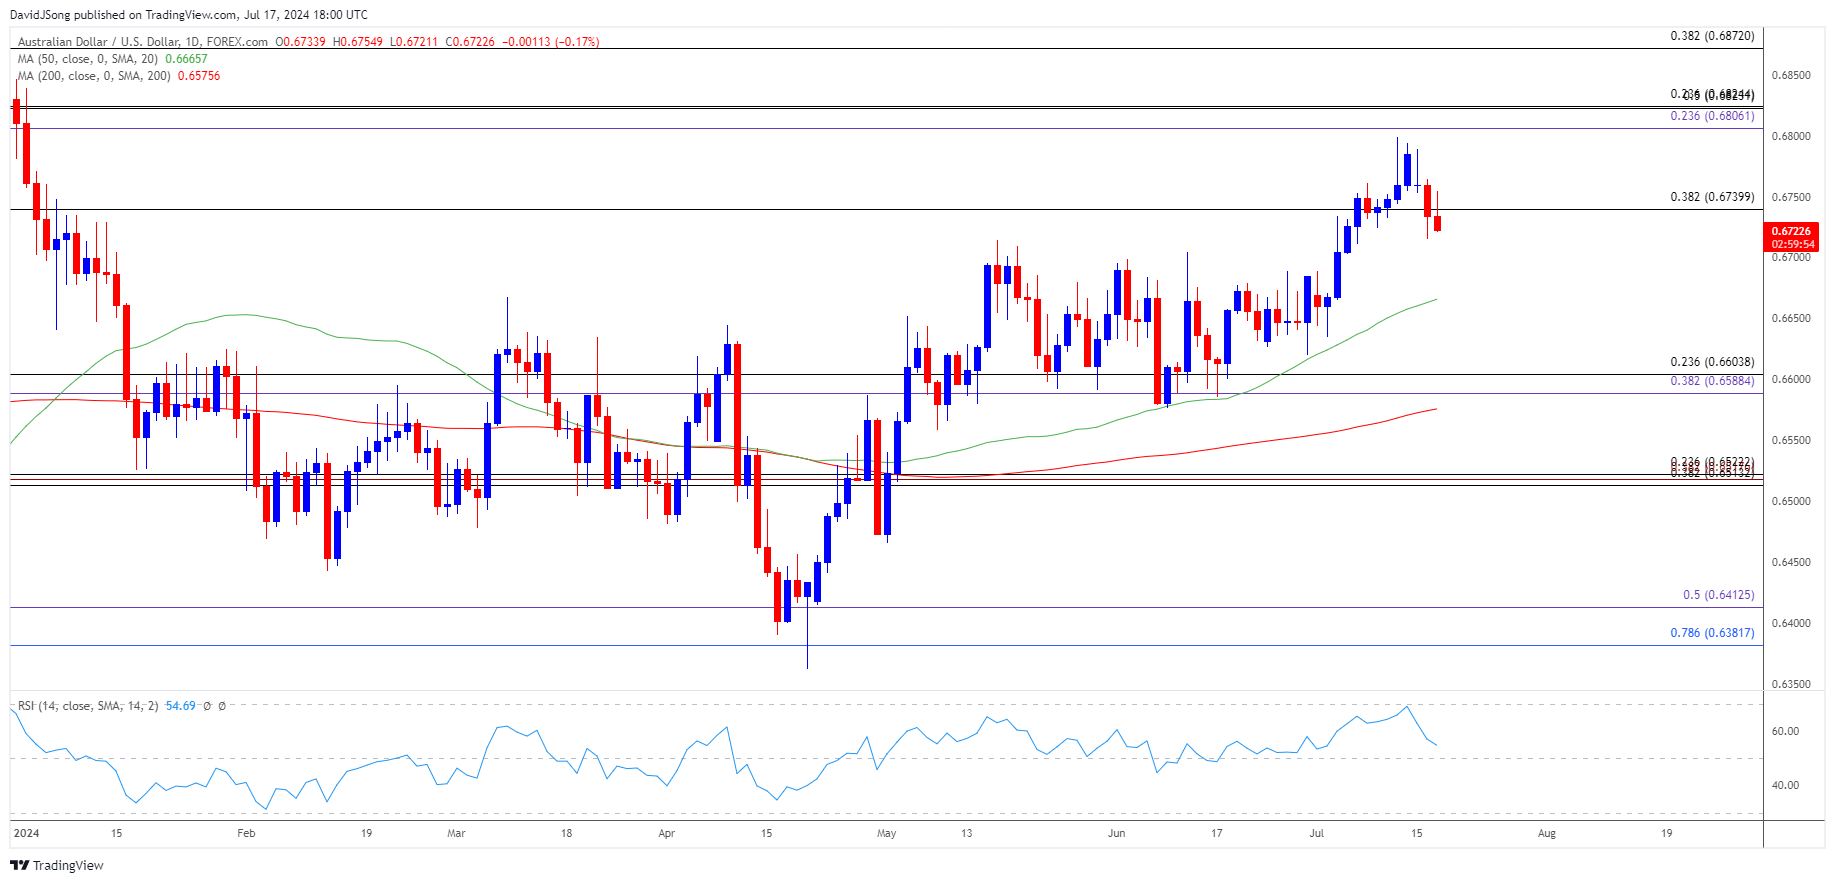
Task: Click the 0.65500 price axis label
Action: click(1791, 440)
